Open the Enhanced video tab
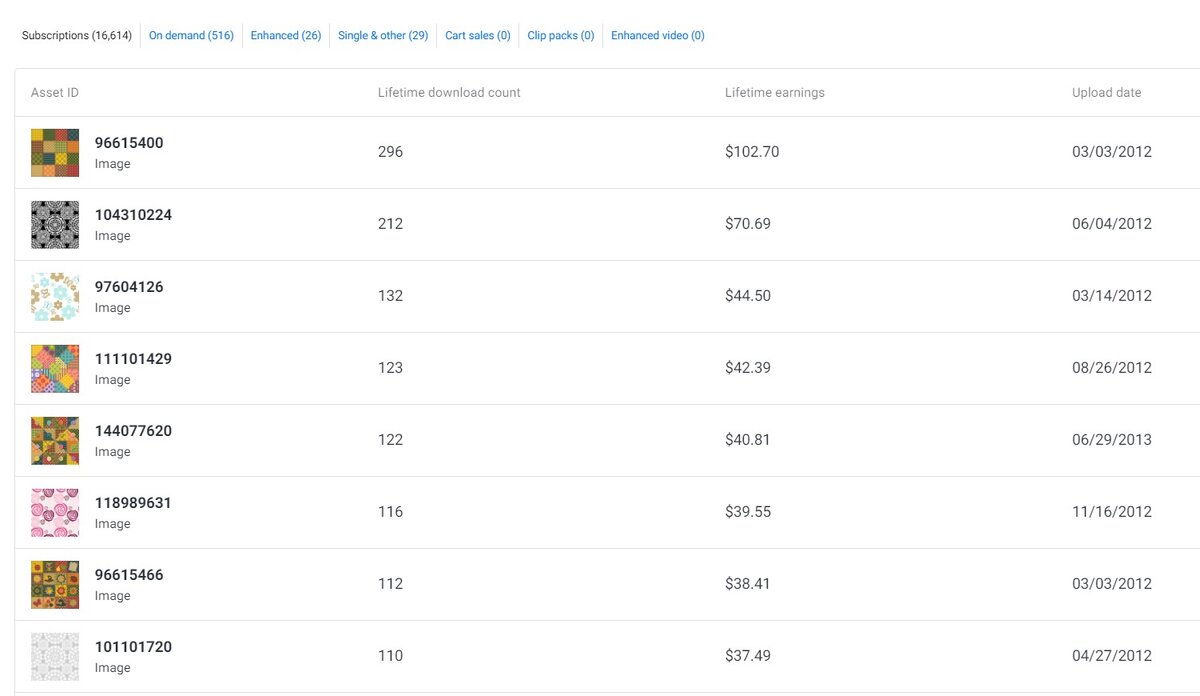This screenshot has width=1200, height=696. point(658,36)
